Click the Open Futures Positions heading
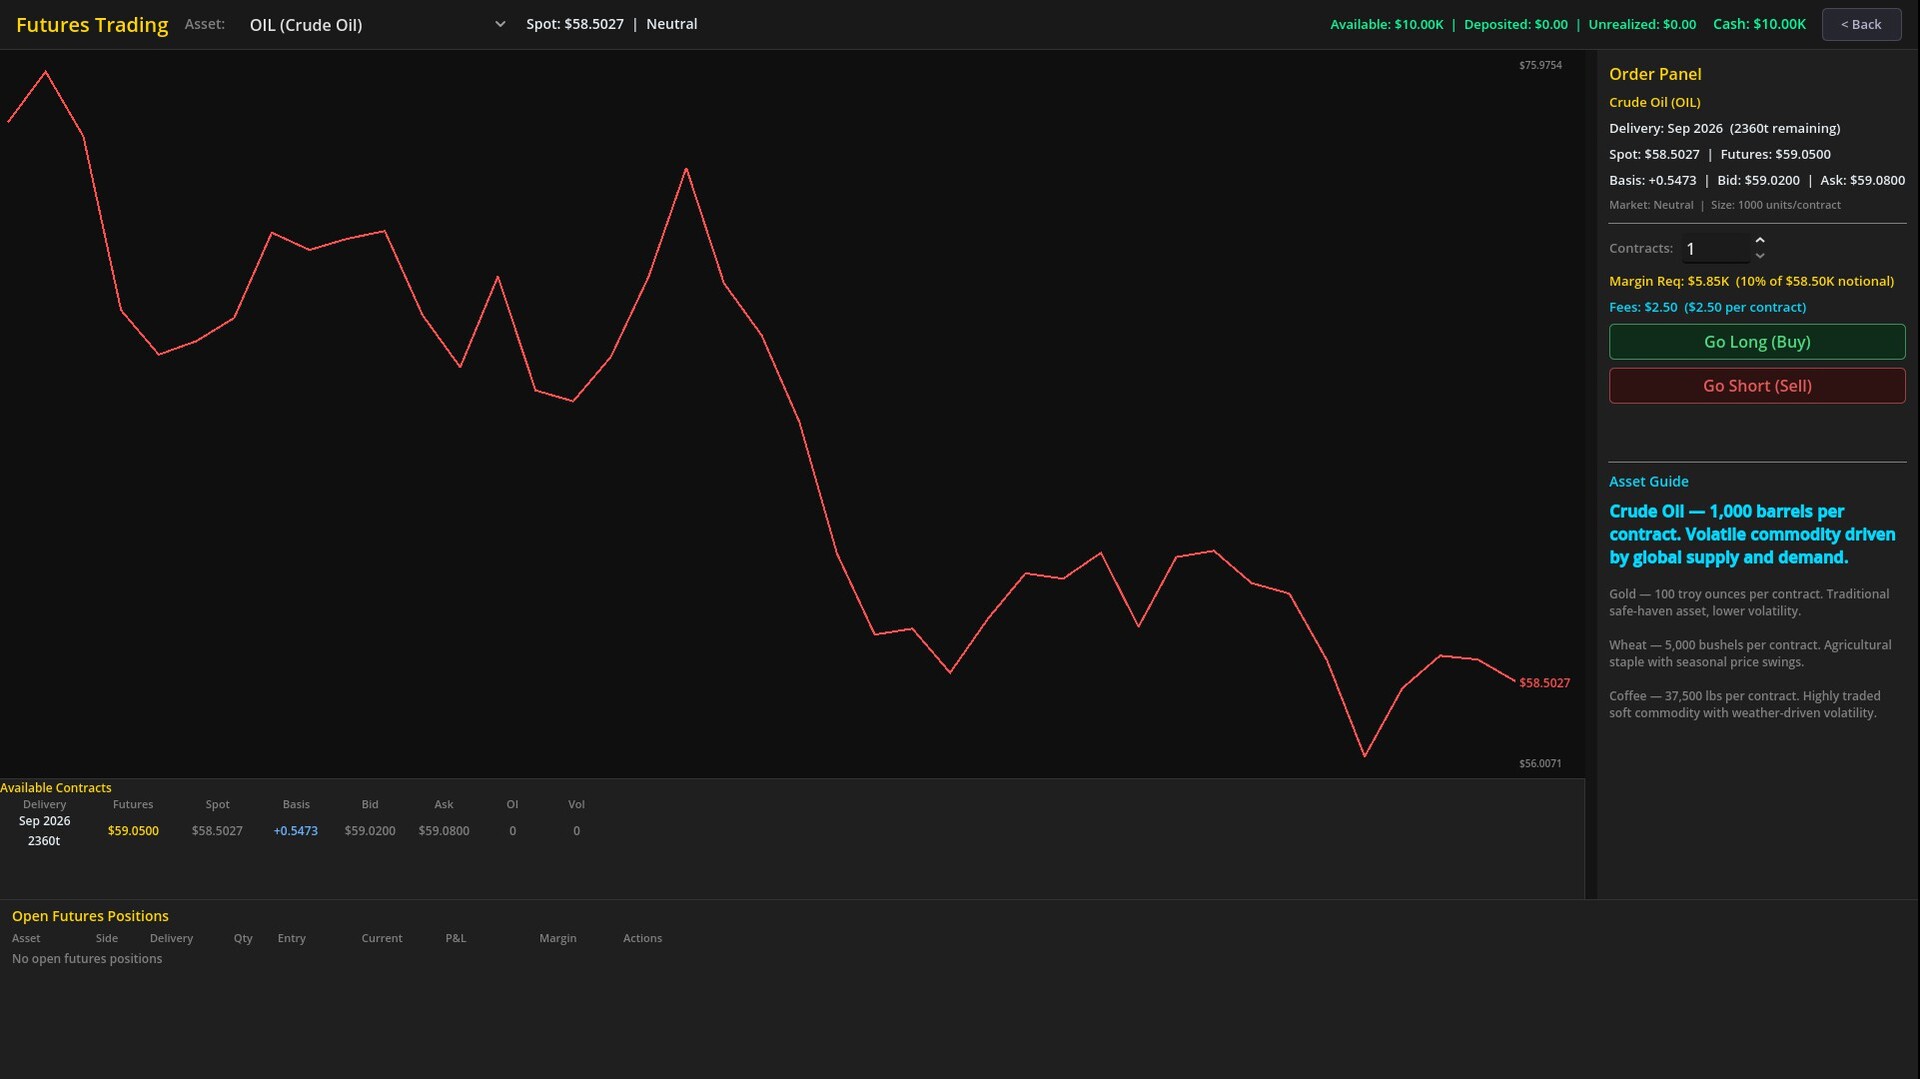This screenshot has height=1079, width=1920. [90, 916]
